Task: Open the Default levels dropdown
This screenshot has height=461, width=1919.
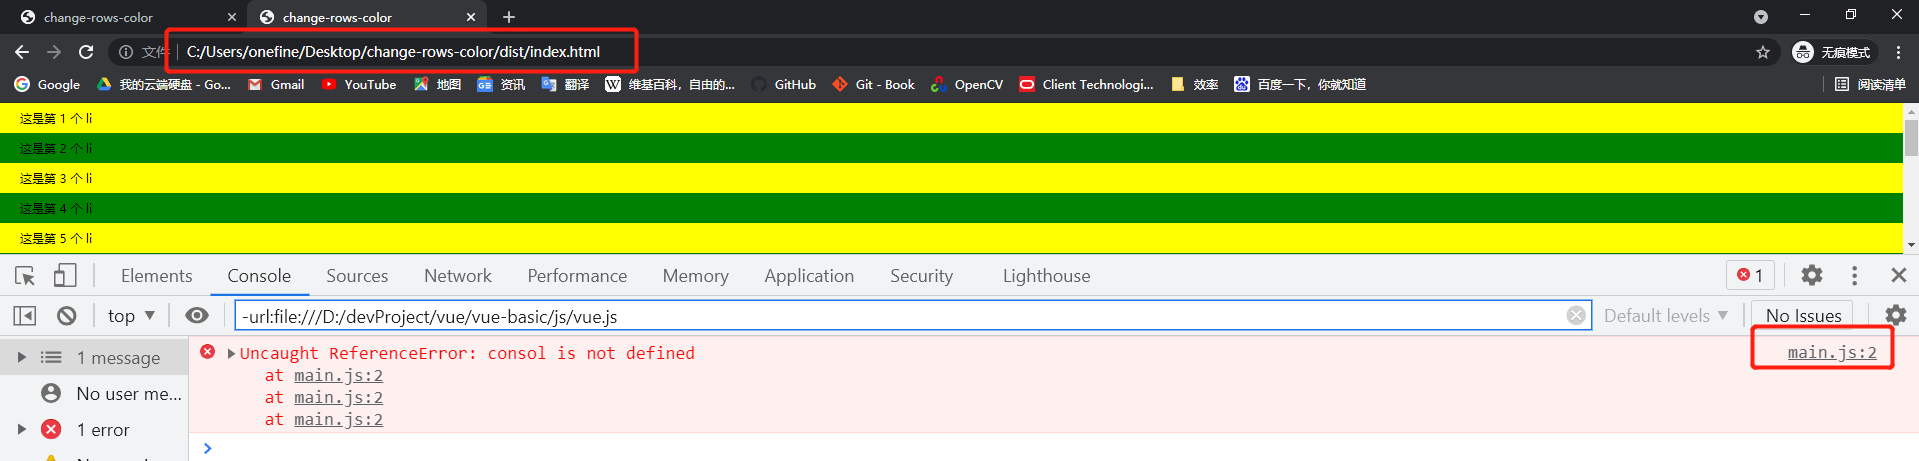Action: pos(1666,316)
